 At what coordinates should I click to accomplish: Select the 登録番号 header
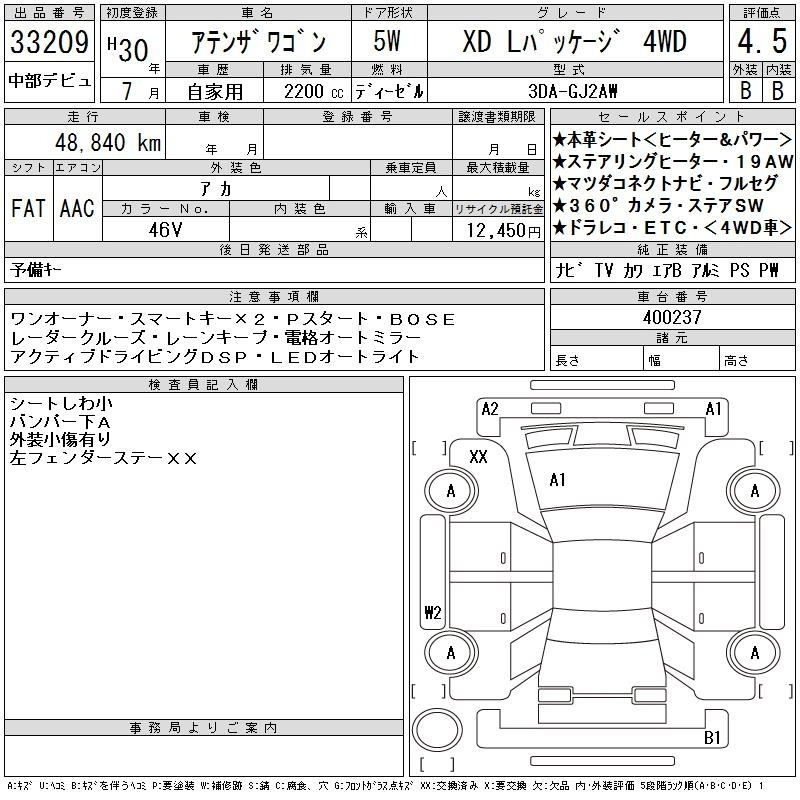pos(357,117)
